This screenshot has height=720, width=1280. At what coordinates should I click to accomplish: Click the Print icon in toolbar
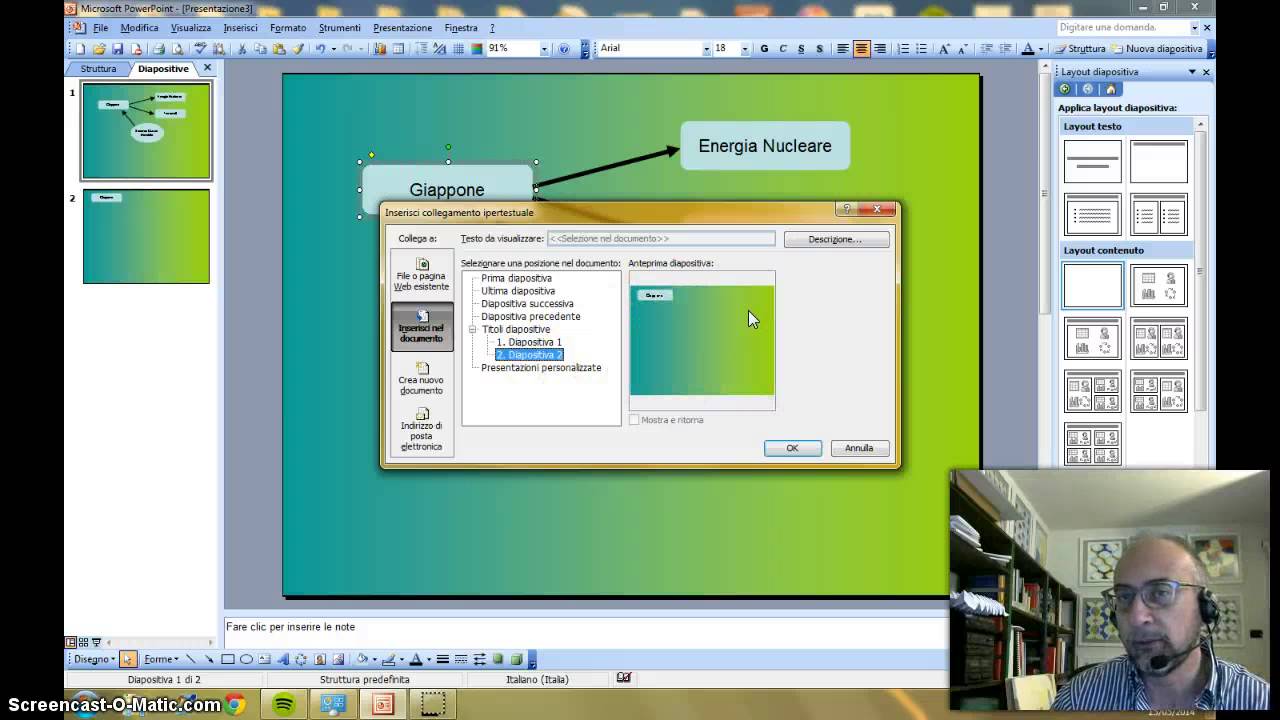(x=159, y=49)
